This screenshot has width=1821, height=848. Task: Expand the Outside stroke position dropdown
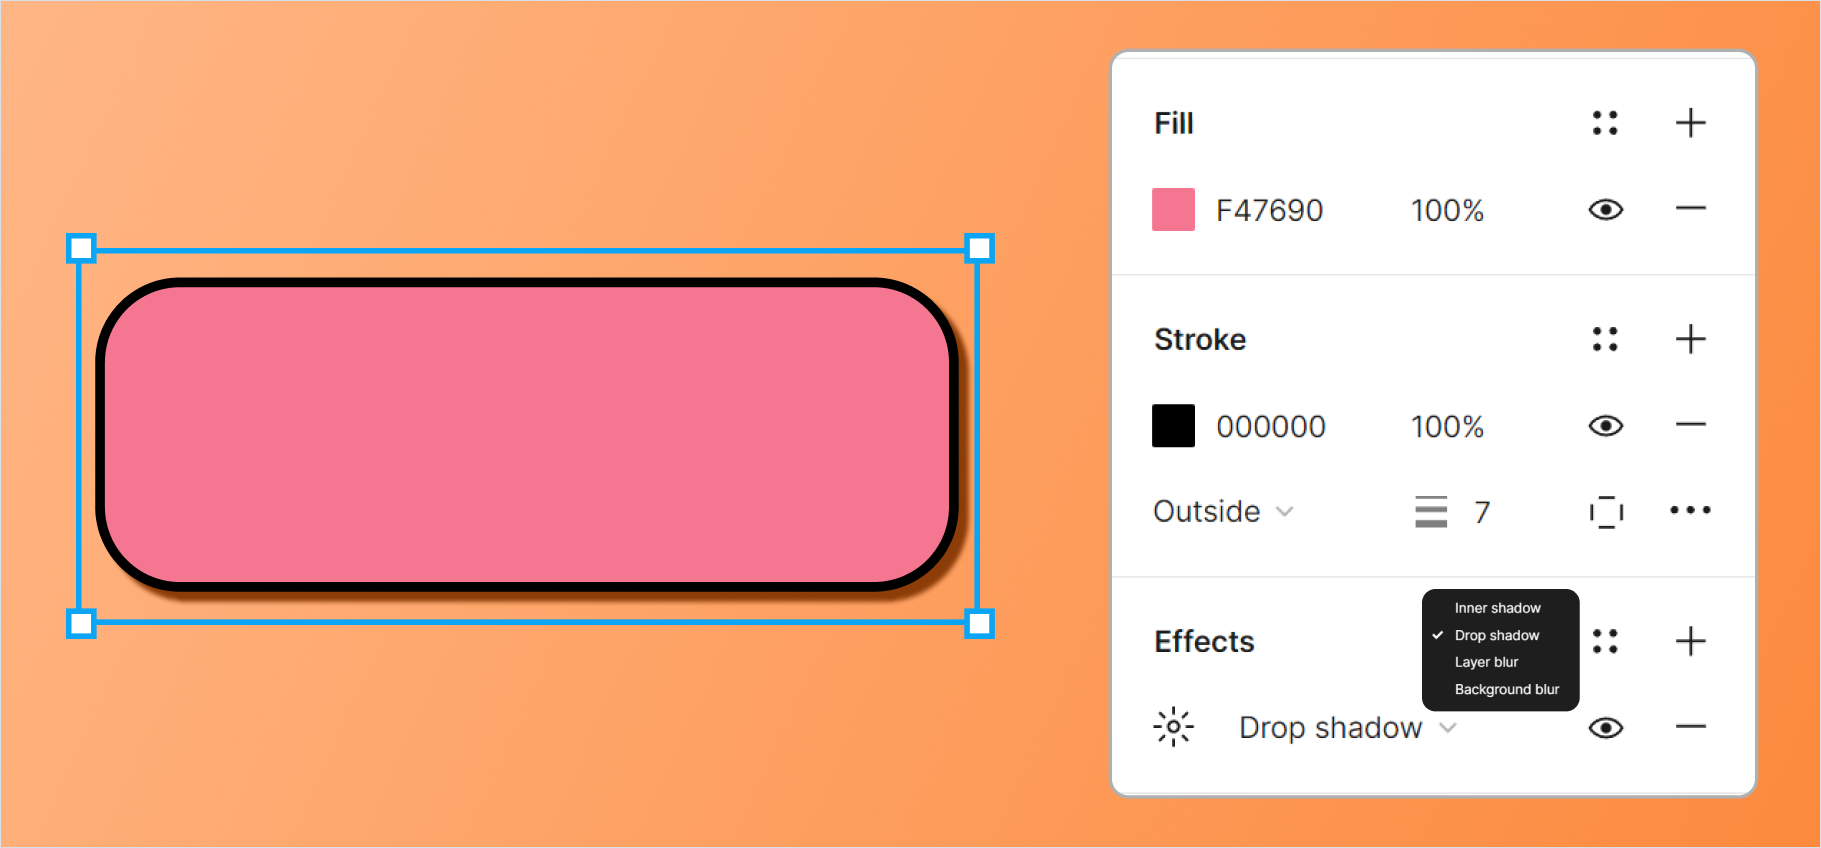point(1223,511)
